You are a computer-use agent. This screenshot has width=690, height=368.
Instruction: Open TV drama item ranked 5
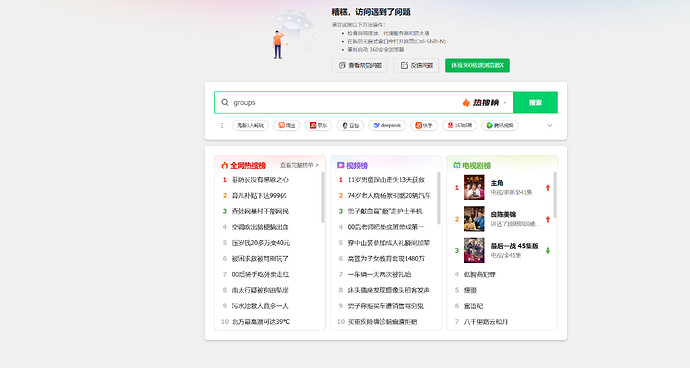click(470, 291)
